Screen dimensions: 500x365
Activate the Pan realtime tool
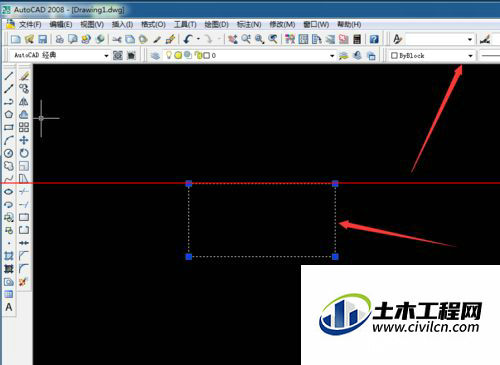233,39
